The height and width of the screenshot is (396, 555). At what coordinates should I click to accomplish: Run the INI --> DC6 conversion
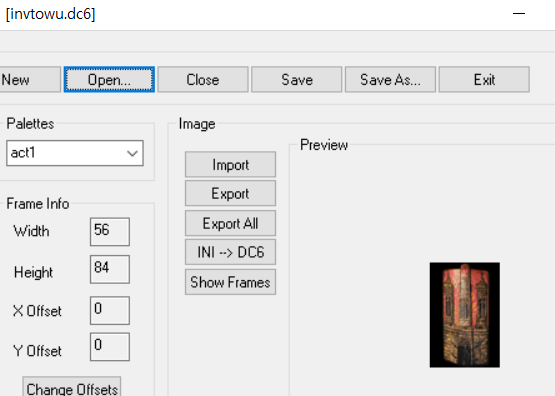230,252
